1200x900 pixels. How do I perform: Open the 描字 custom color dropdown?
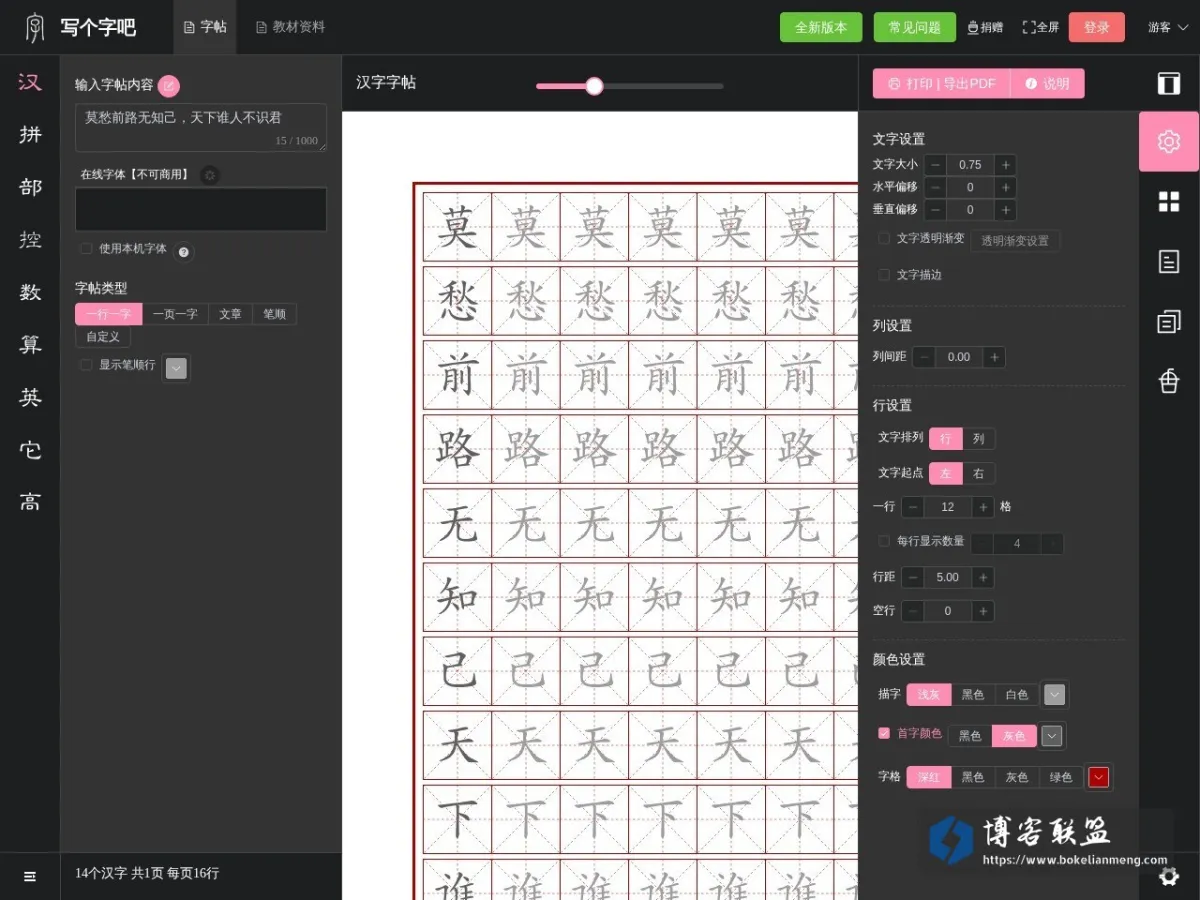(x=1054, y=694)
